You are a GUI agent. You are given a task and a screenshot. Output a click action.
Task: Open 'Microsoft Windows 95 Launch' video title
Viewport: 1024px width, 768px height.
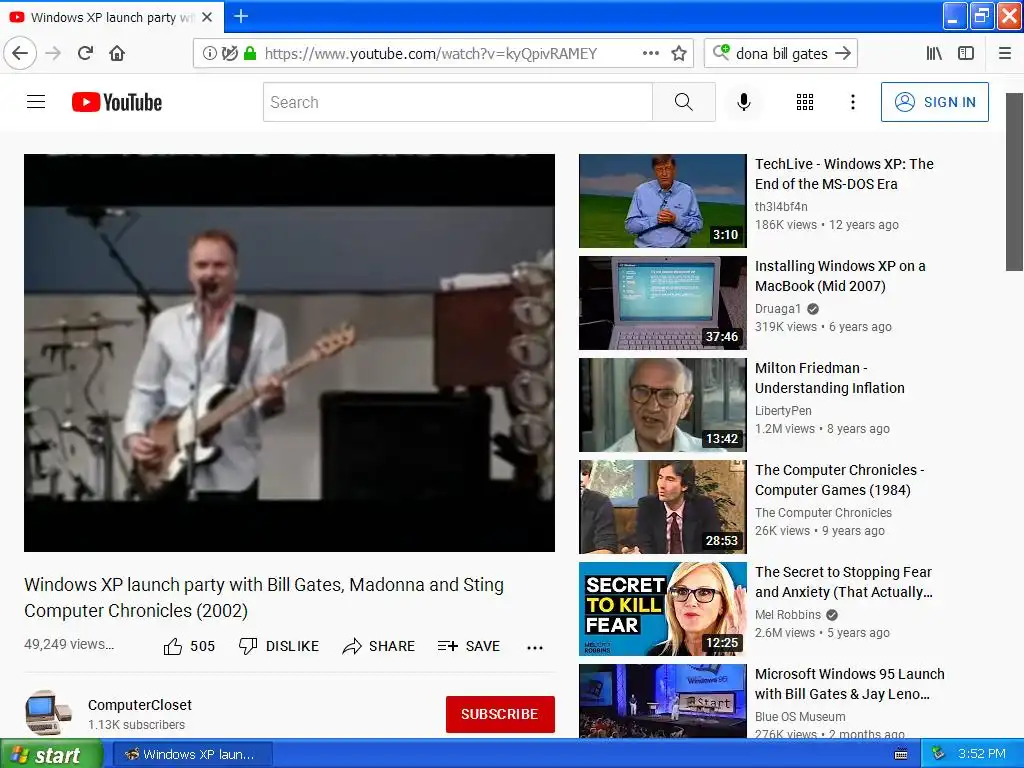point(850,683)
